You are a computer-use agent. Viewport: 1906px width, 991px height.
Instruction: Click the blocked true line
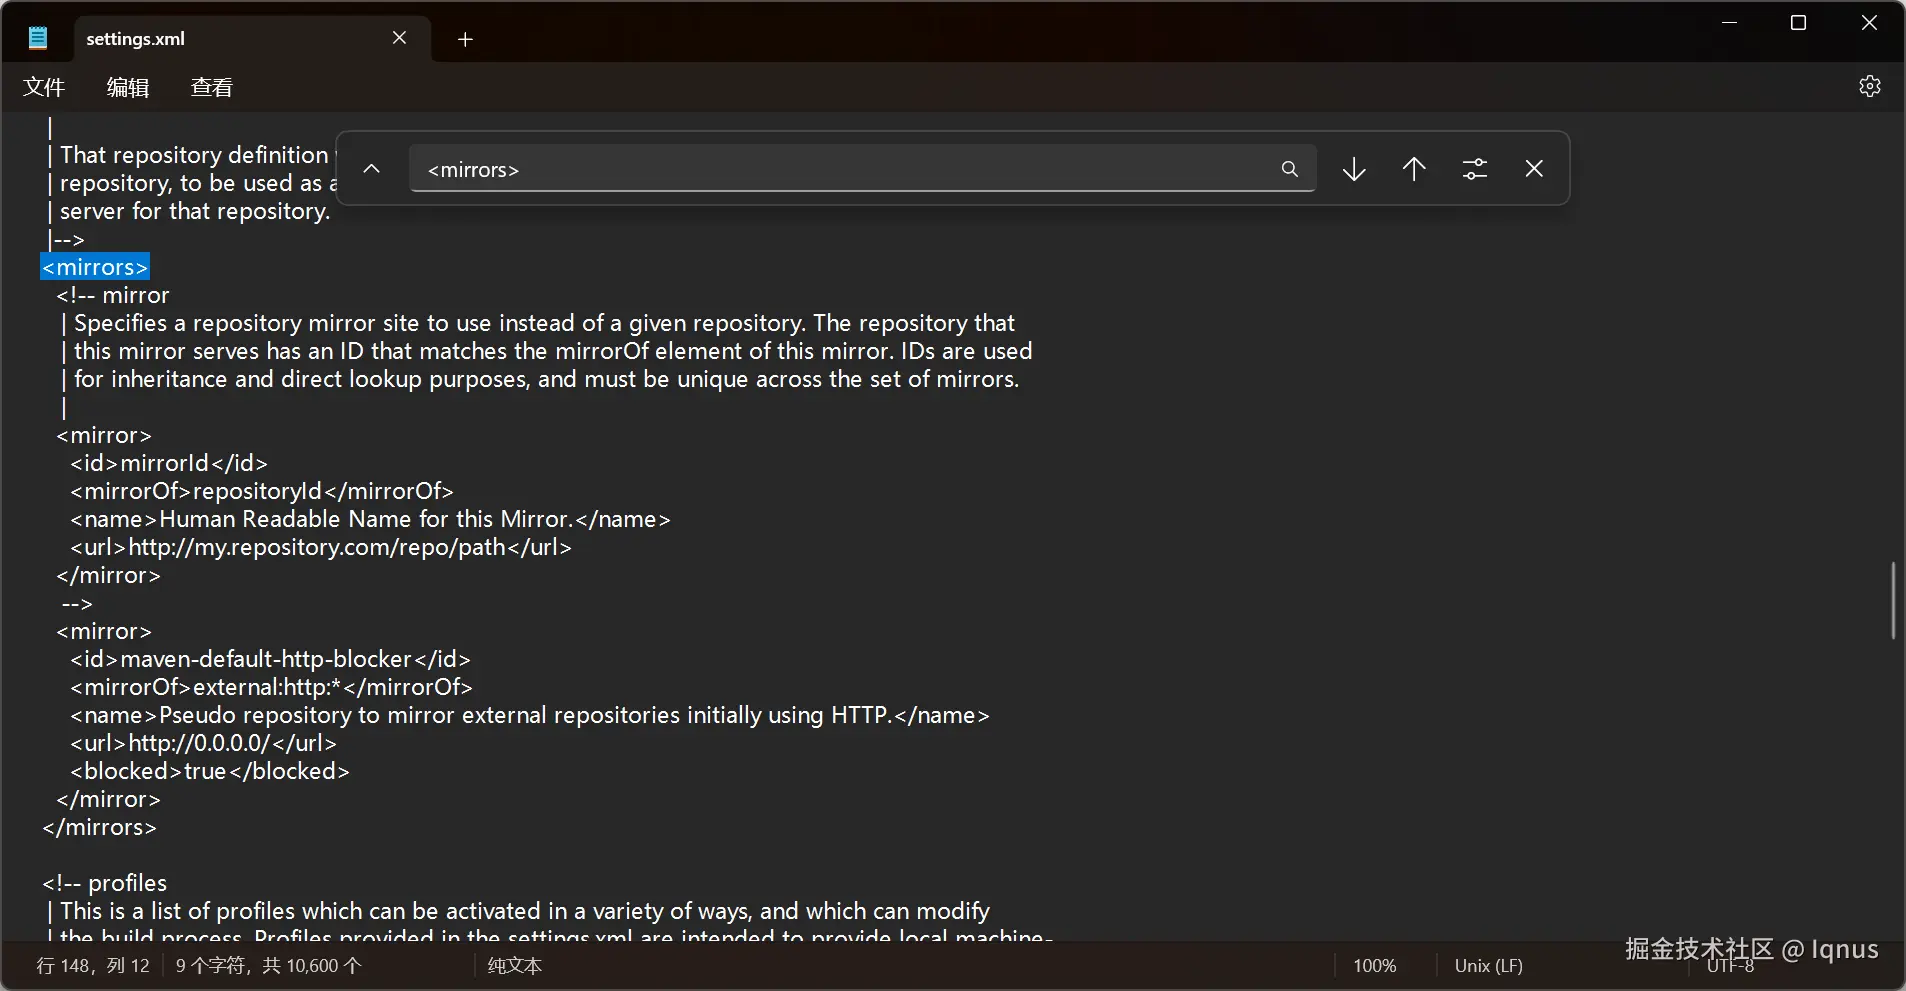[x=210, y=771]
